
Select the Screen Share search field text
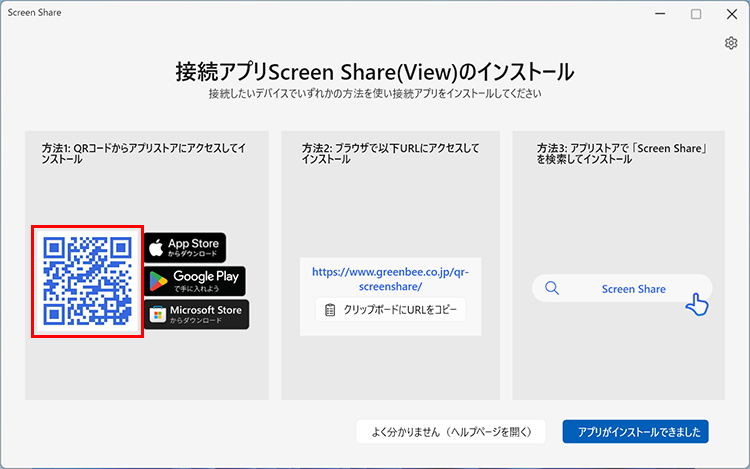click(x=633, y=289)
